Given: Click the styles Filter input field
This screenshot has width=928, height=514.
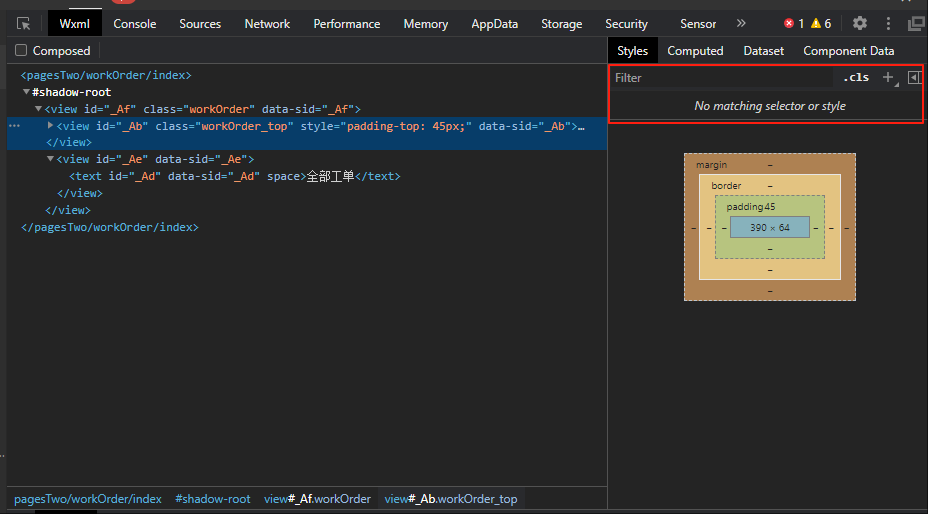Looking at the screenshot, I should tap(722, 78).
